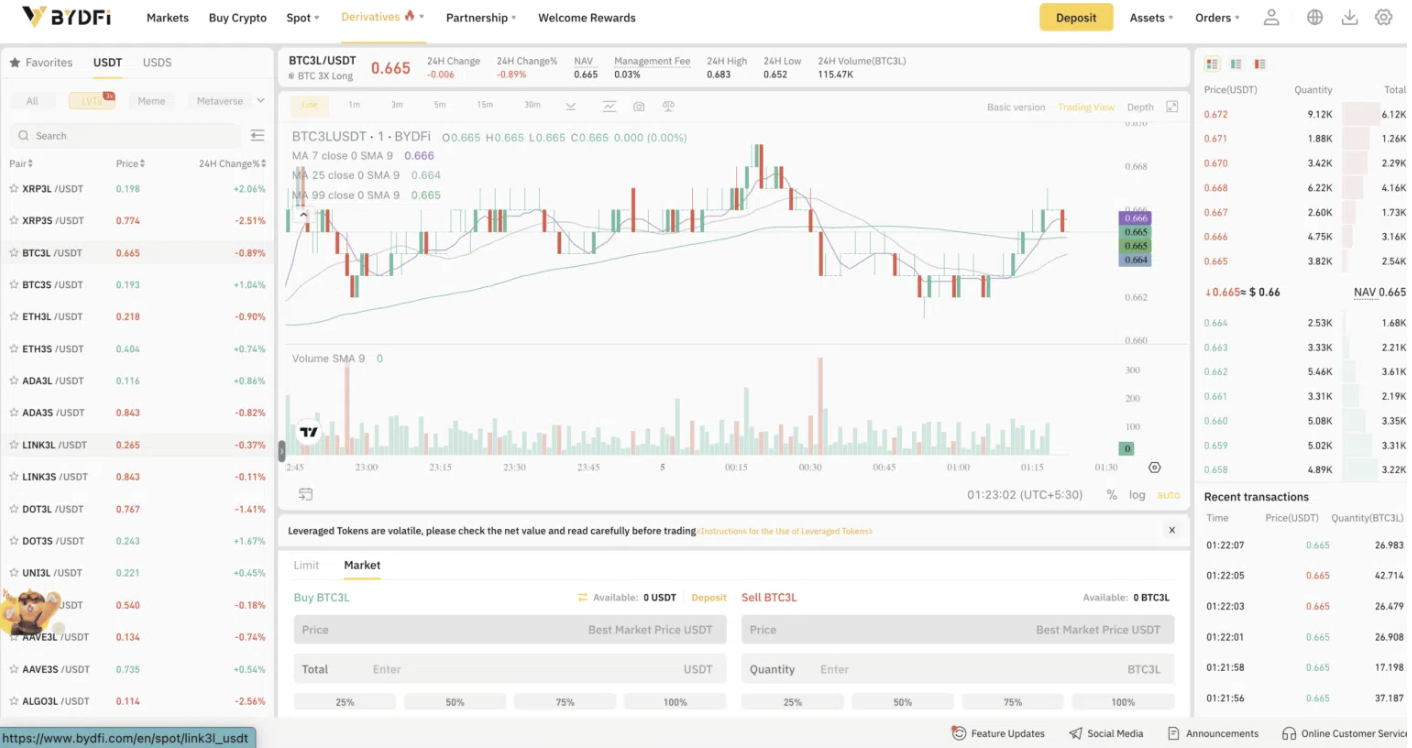Open the Assets dropdown
1412x748 pixels.
pyautogui.click(x=1152, y=18)
